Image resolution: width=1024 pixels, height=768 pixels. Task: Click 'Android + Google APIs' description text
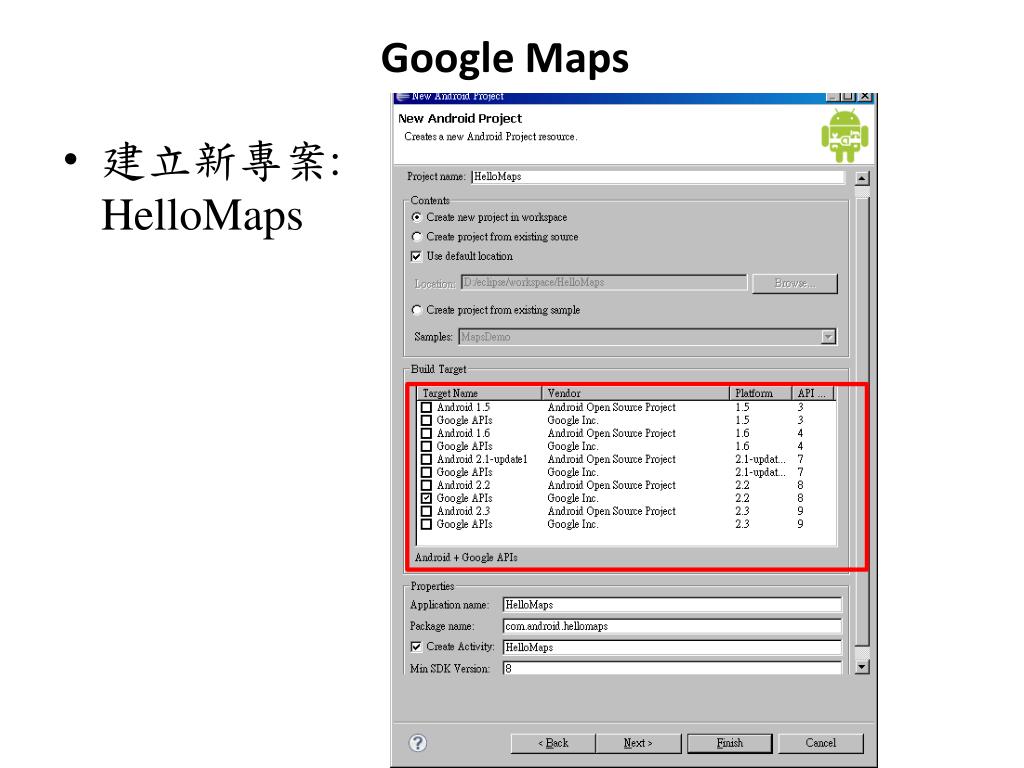[466, 558]
